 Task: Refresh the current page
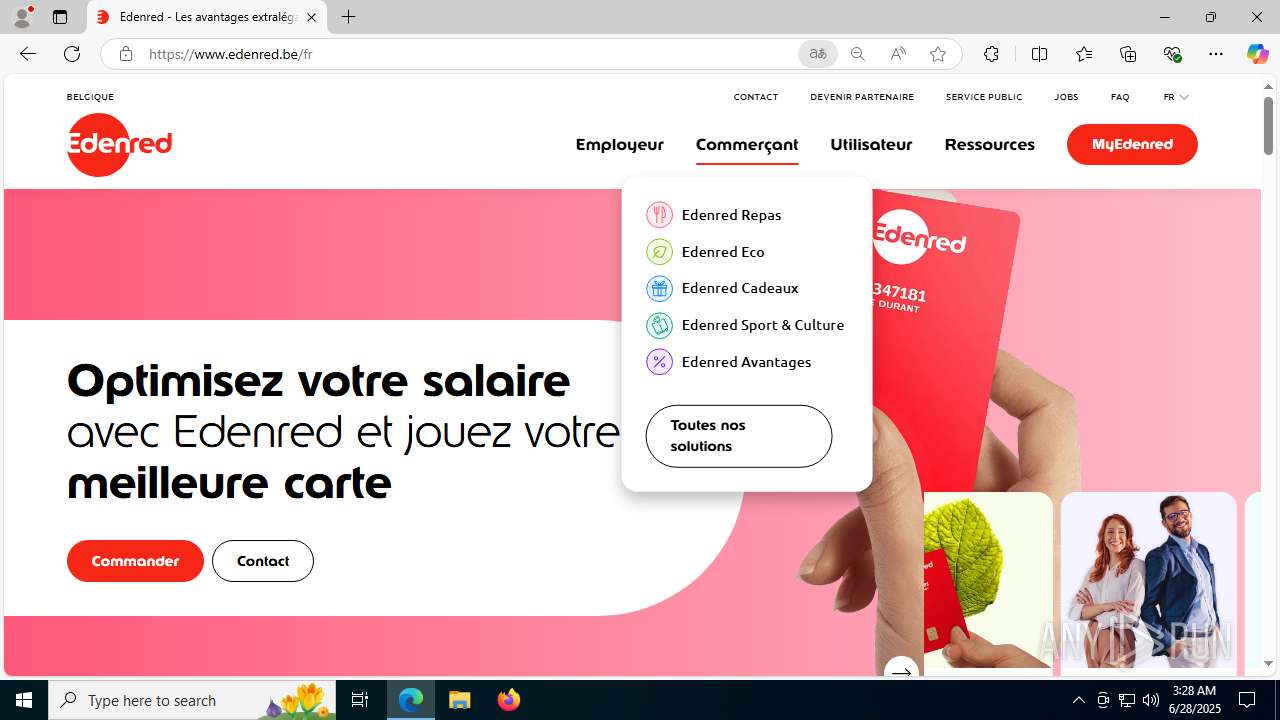72,54
